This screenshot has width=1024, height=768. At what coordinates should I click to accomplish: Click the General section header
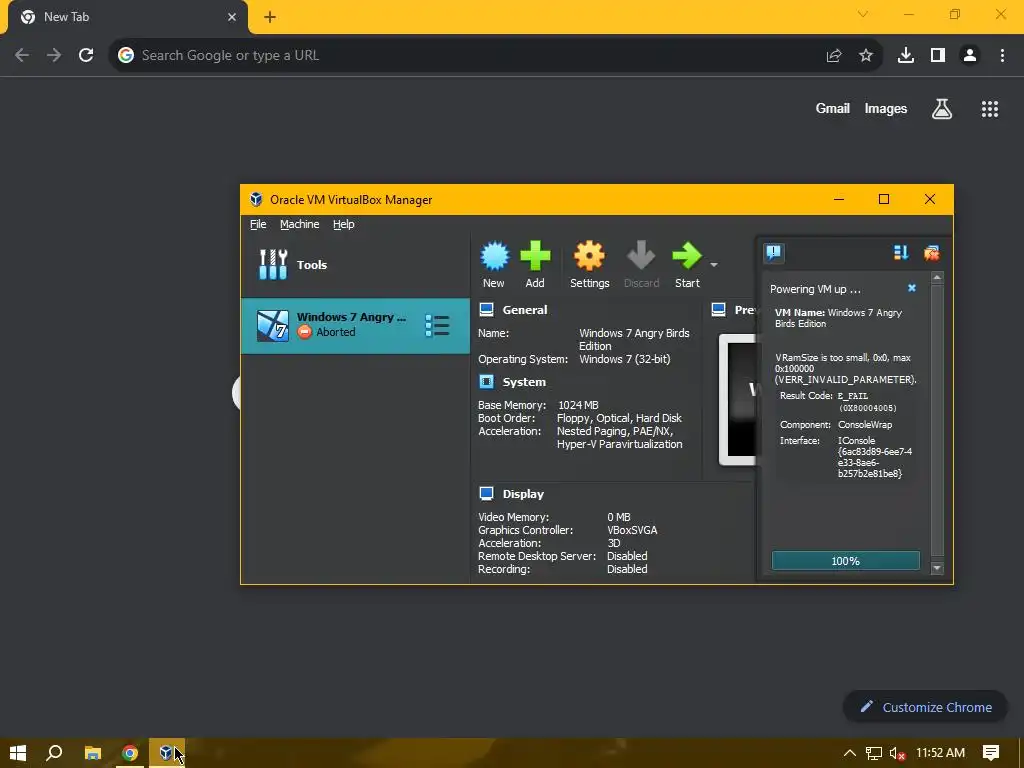[525, 310]
